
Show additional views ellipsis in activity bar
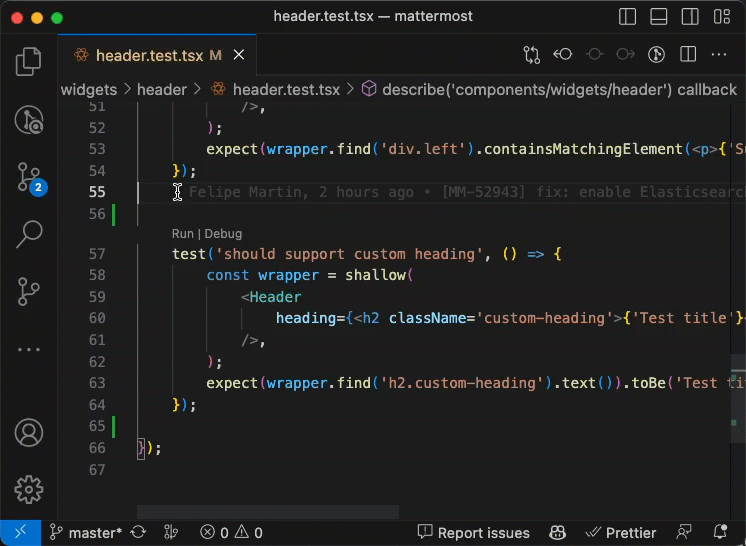[29, 350]
